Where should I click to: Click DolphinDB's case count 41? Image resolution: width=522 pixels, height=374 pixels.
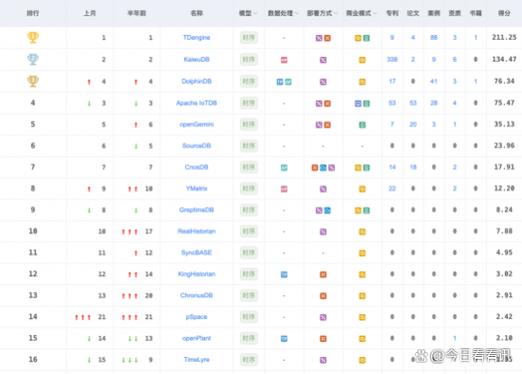tap(434, 81)
